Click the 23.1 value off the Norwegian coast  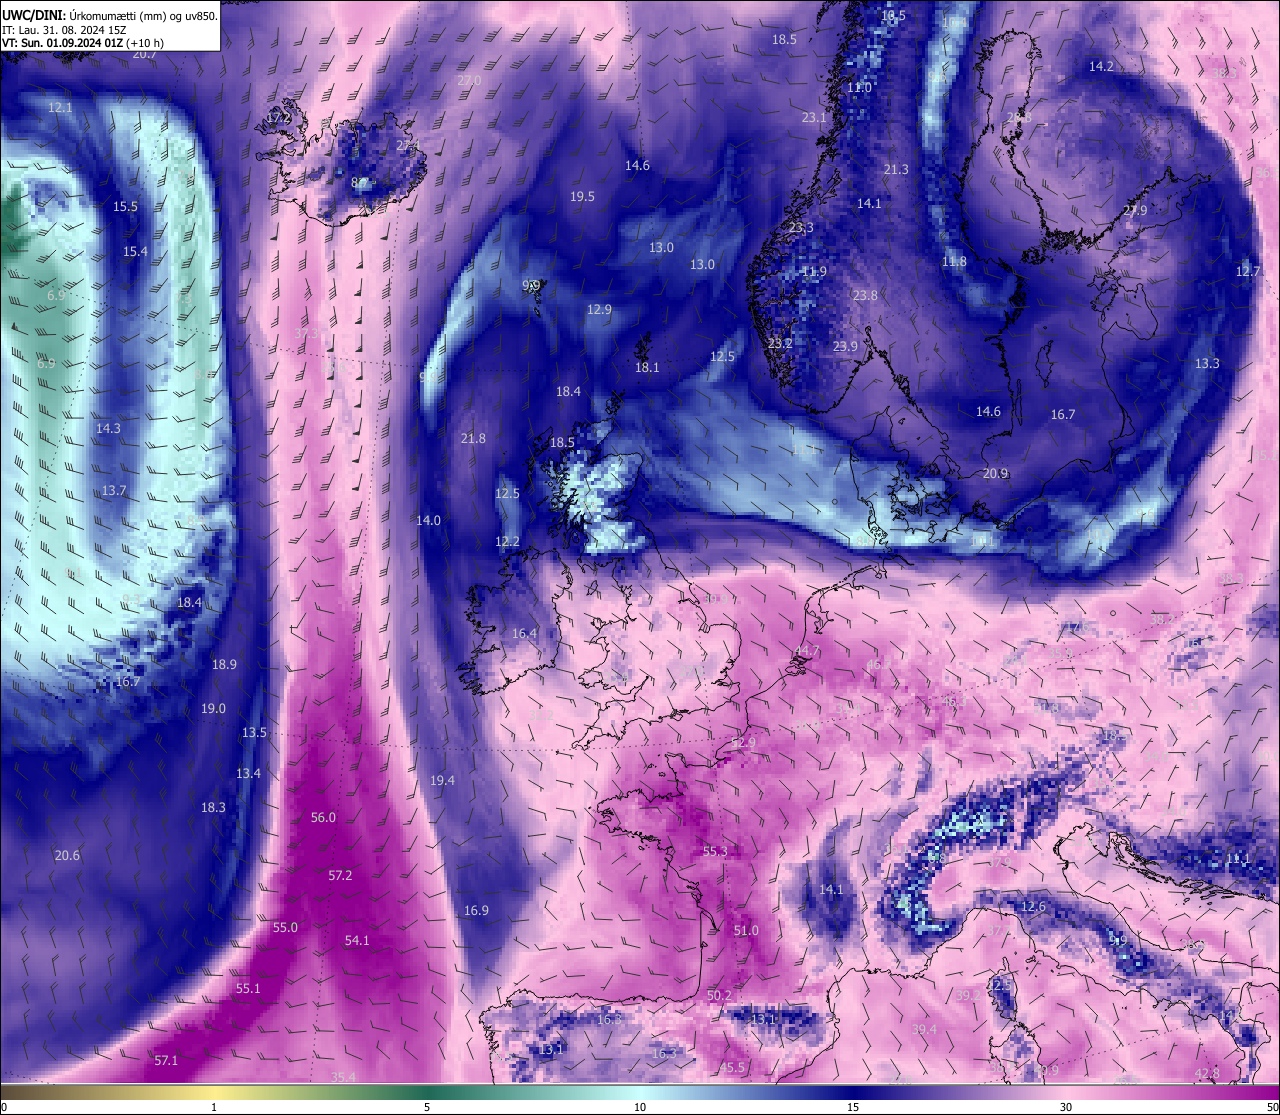(x=814, y=117)
